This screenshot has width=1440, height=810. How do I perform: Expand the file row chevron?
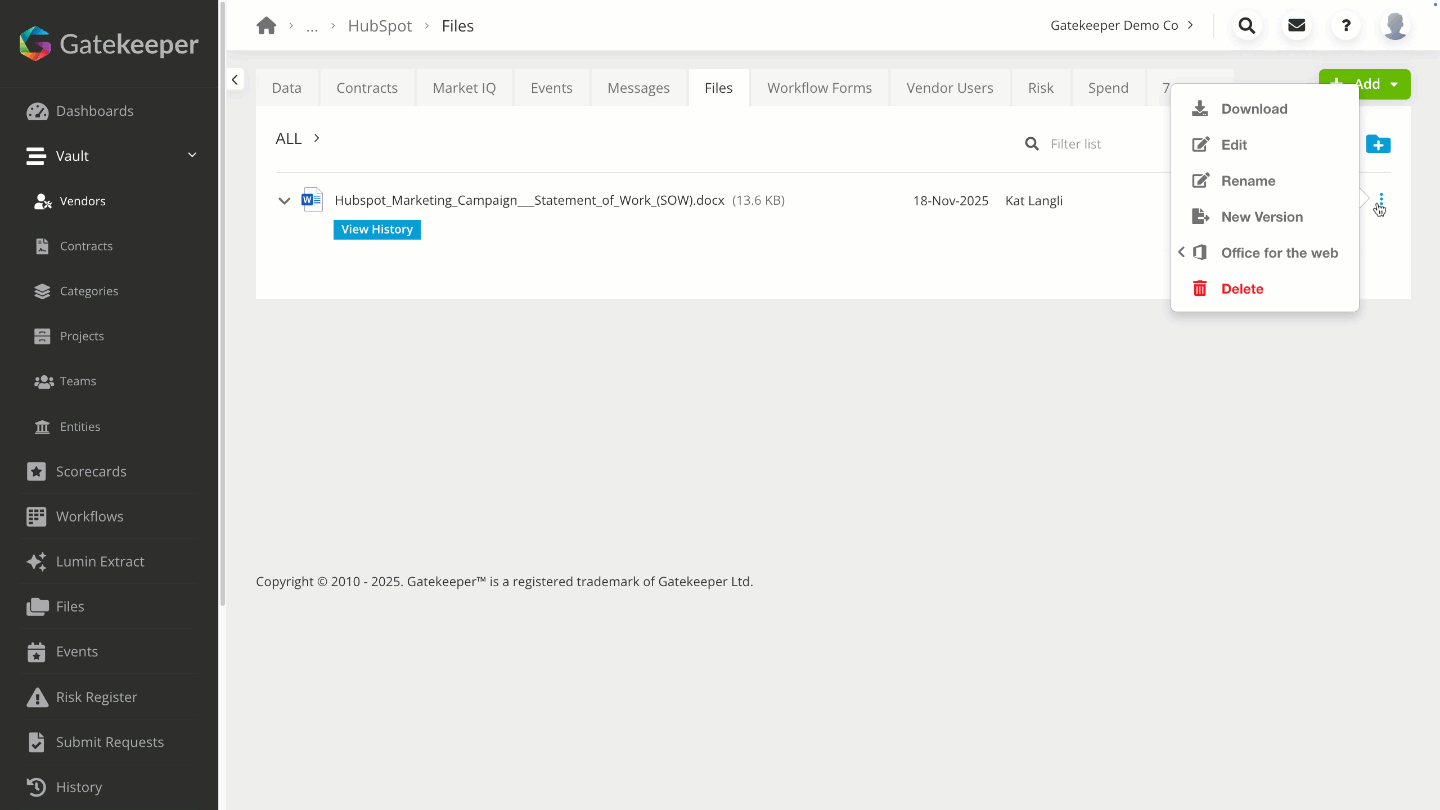pos(284,201)
